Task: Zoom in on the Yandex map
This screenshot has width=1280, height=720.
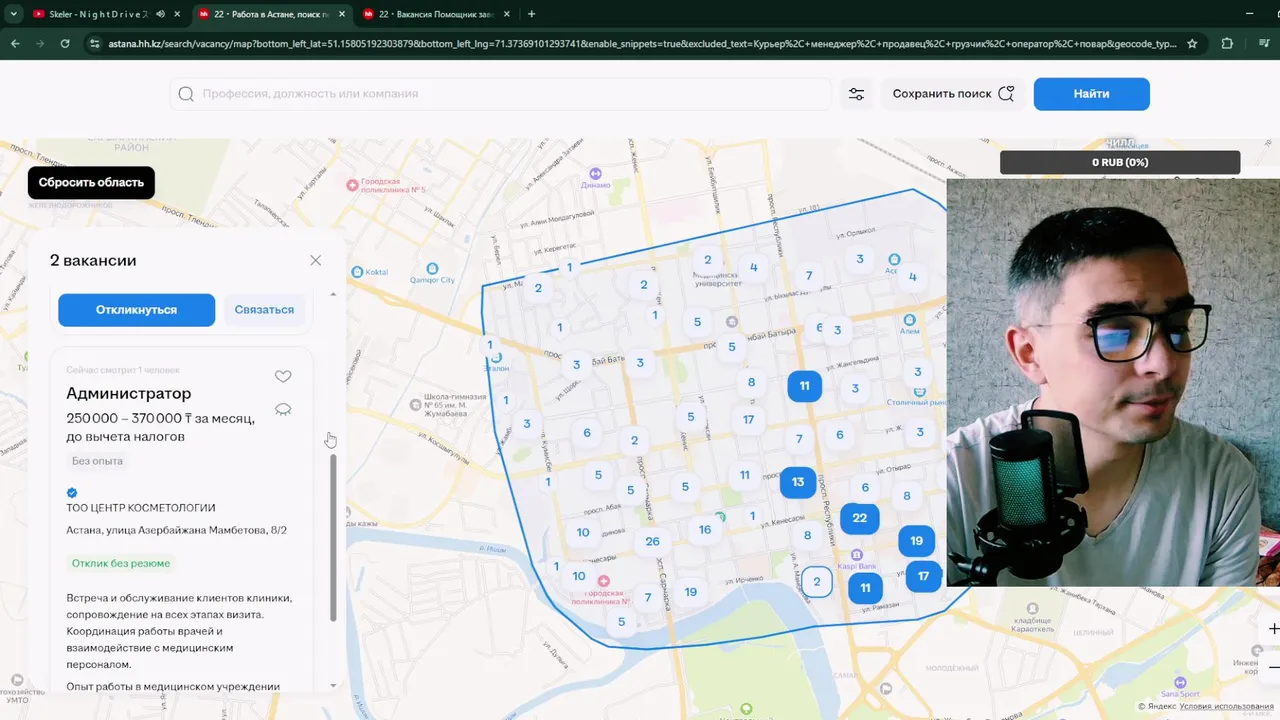Action: [x=1273, y=629]
